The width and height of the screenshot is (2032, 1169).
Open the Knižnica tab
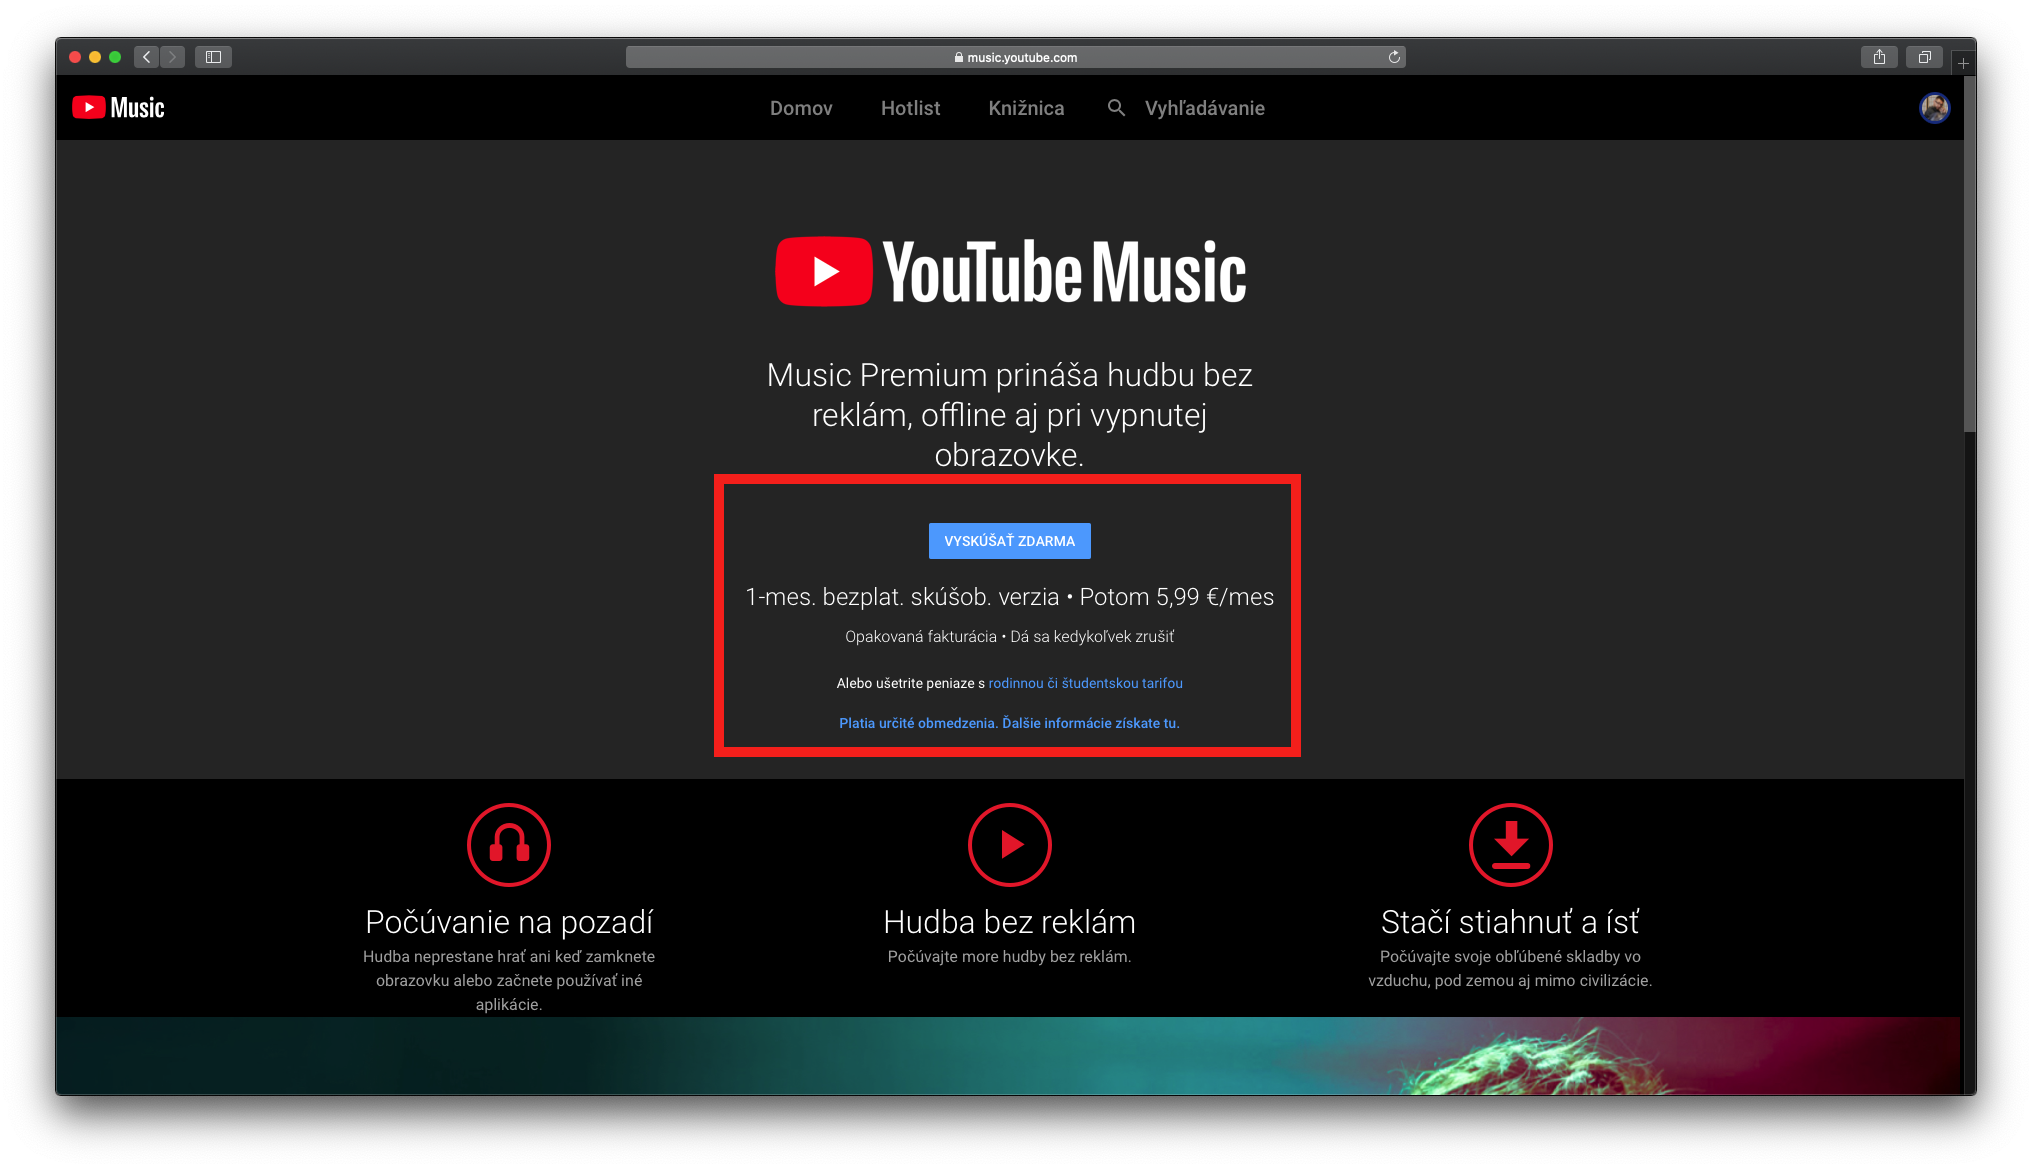pyautogui.click(x=1026, y=108)
